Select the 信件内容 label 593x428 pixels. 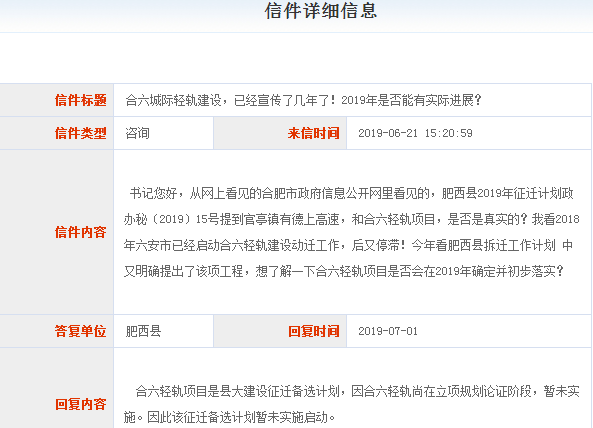81,232
